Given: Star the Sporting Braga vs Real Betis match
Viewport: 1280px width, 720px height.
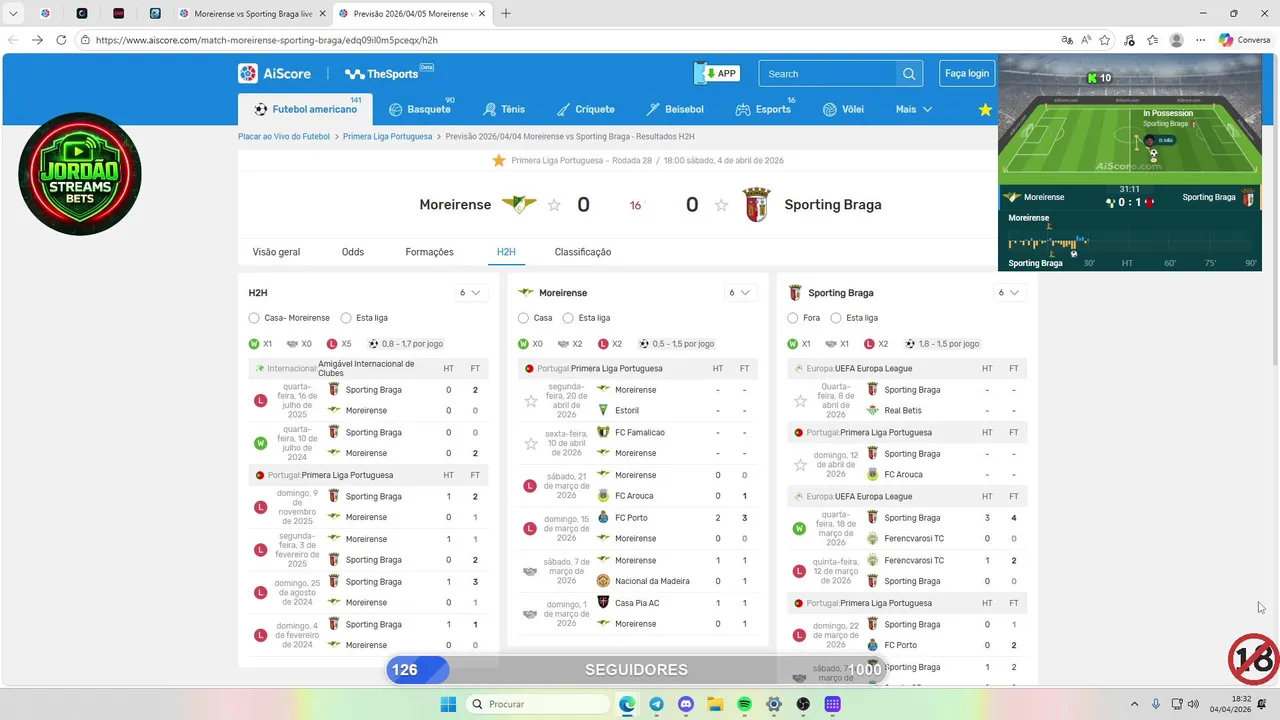Looking at the screenshot, I should click(800, 401).
